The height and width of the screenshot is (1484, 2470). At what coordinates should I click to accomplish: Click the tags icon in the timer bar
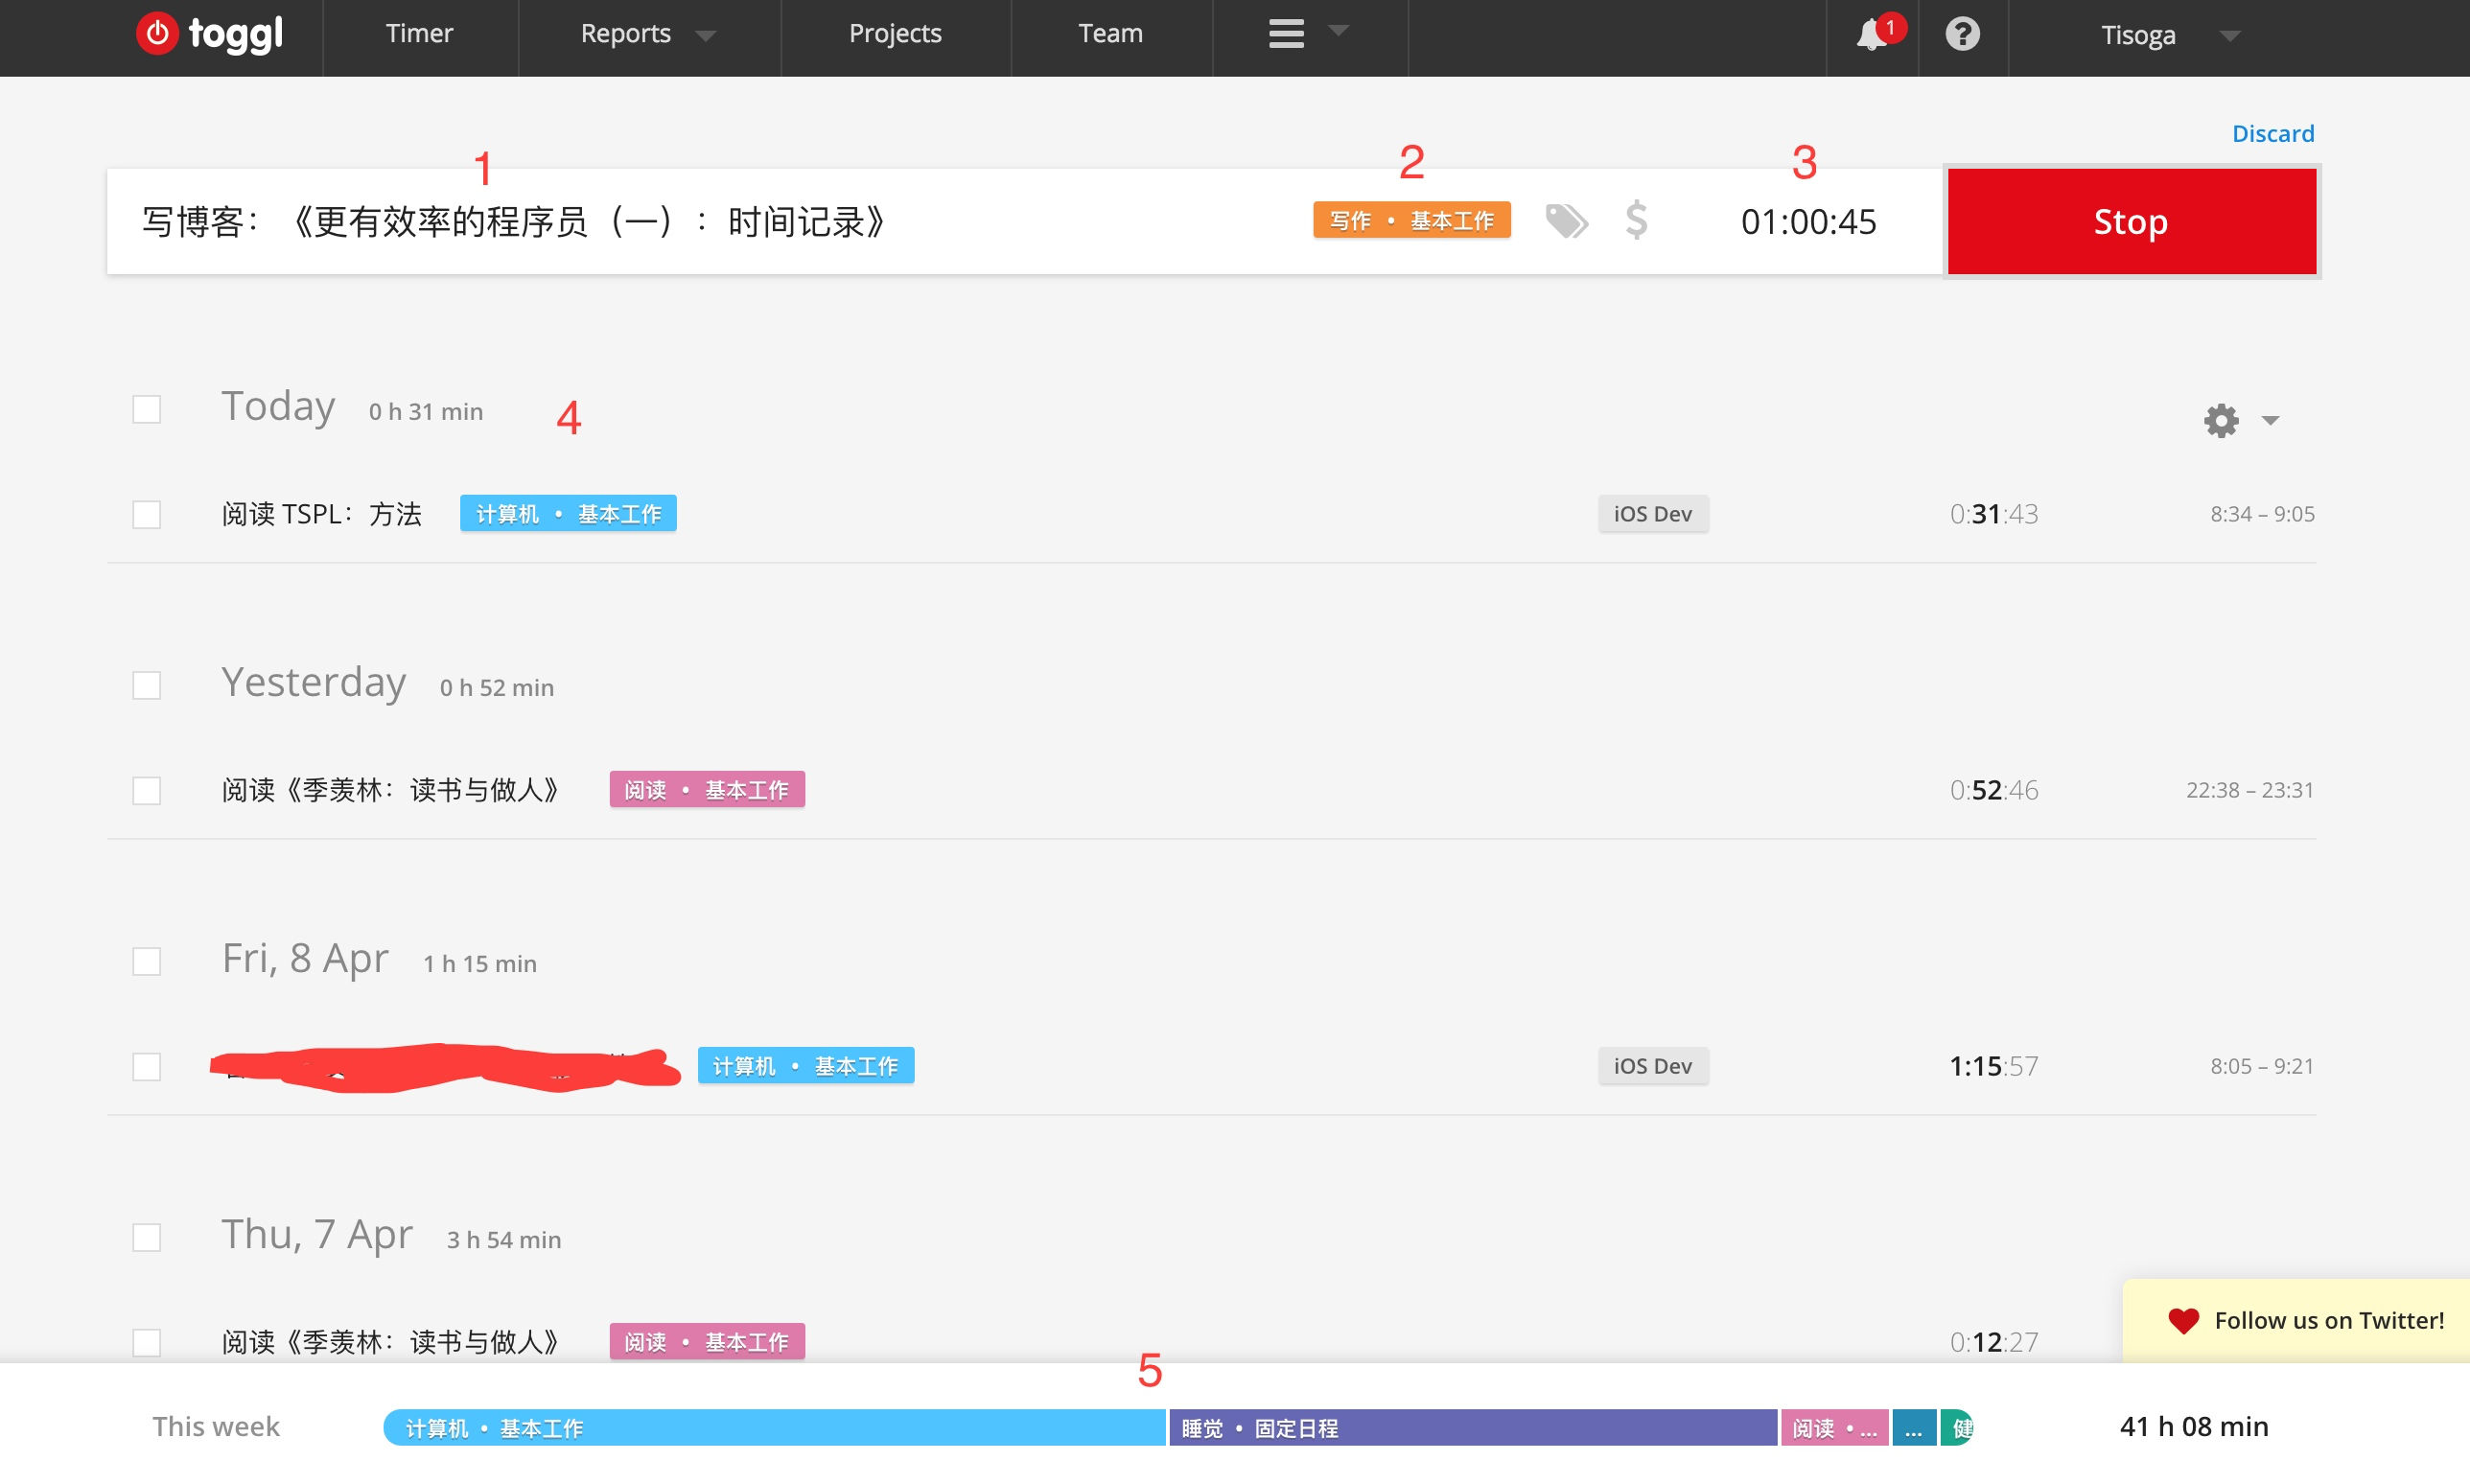click(1566, 221)
